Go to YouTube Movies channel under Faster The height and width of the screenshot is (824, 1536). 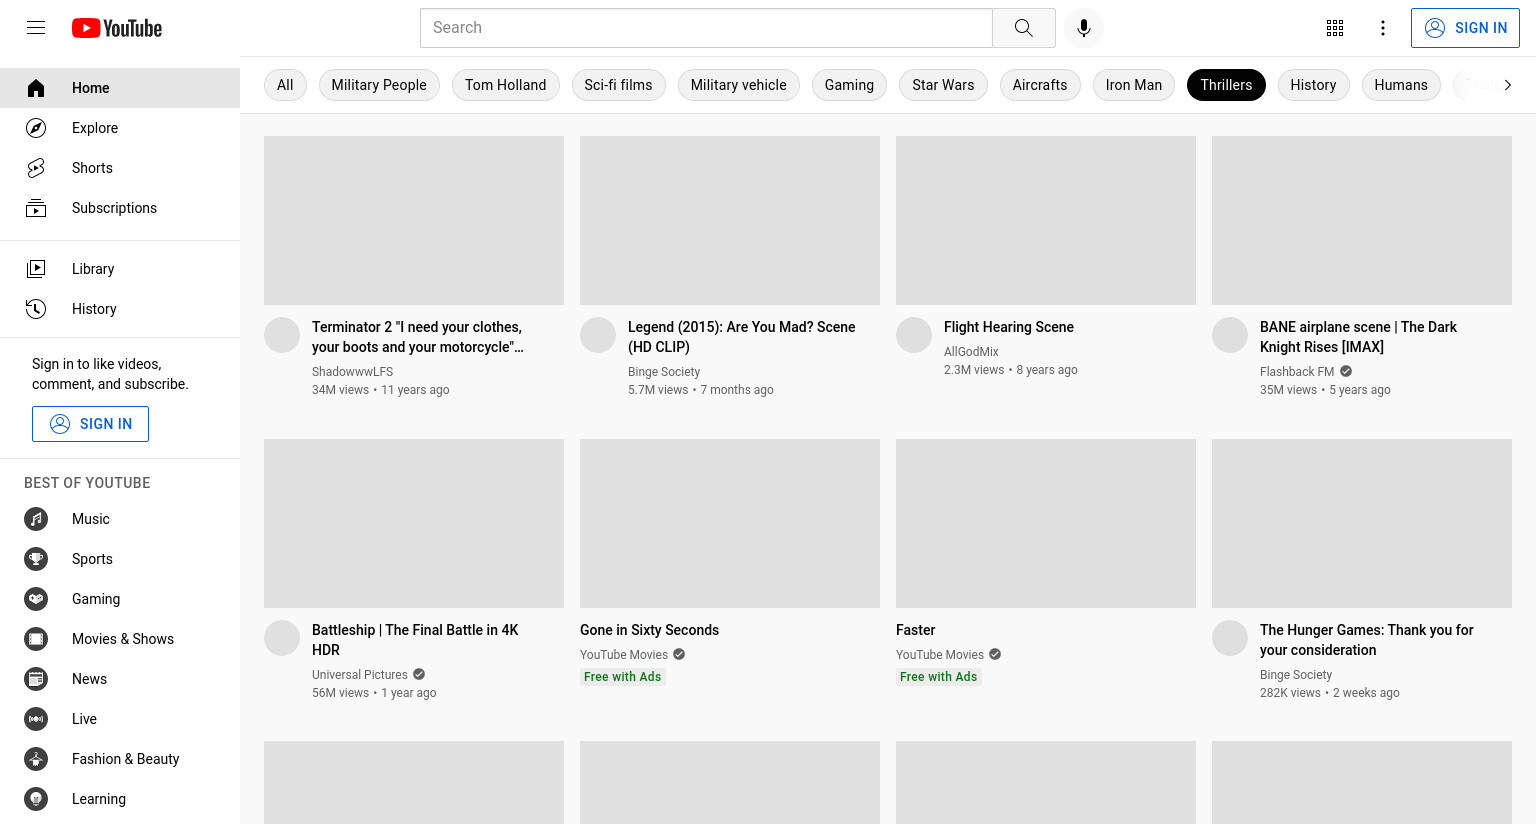940,655
